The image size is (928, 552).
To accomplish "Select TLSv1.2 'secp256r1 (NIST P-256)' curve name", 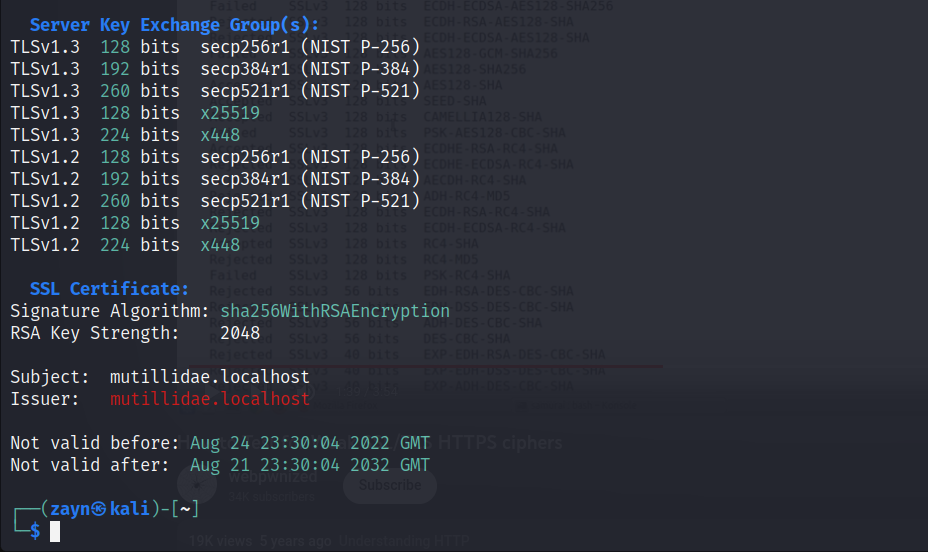I will (310, 157).
